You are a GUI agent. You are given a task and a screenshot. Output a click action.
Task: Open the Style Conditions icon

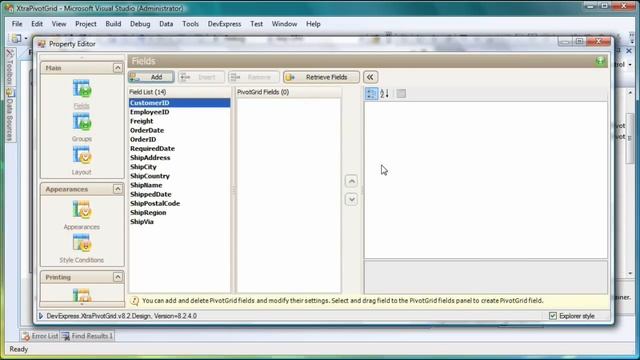coord(82,243)
